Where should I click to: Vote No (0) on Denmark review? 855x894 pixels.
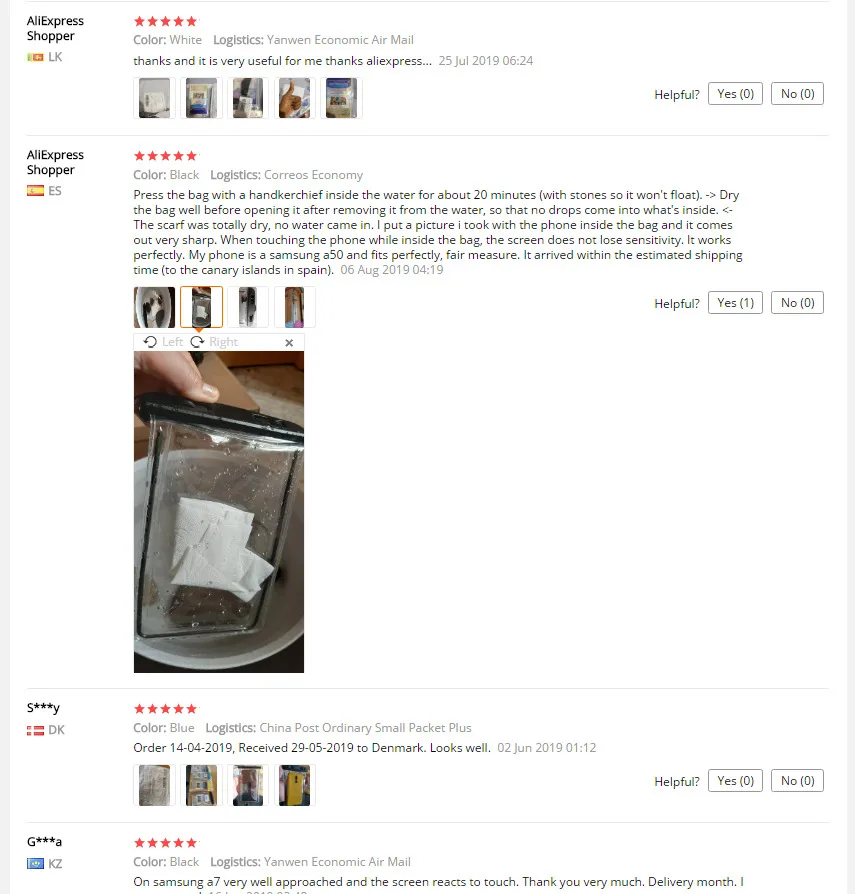(797, 781)
